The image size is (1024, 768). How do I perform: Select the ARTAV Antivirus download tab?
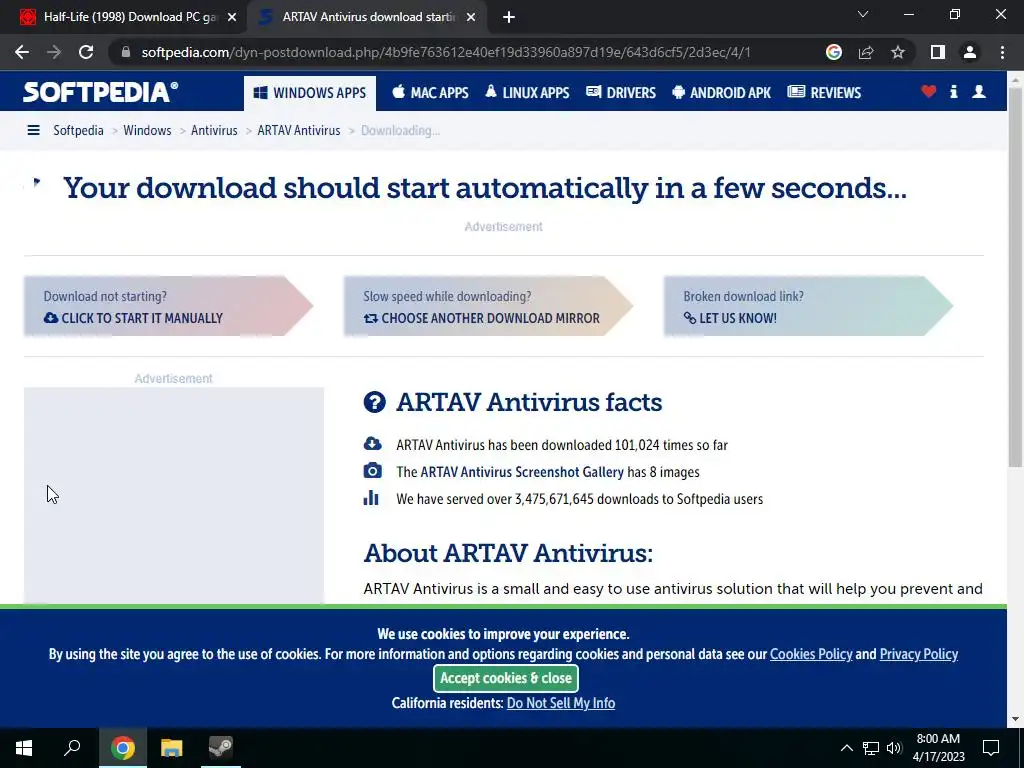(x=369, y=17)
